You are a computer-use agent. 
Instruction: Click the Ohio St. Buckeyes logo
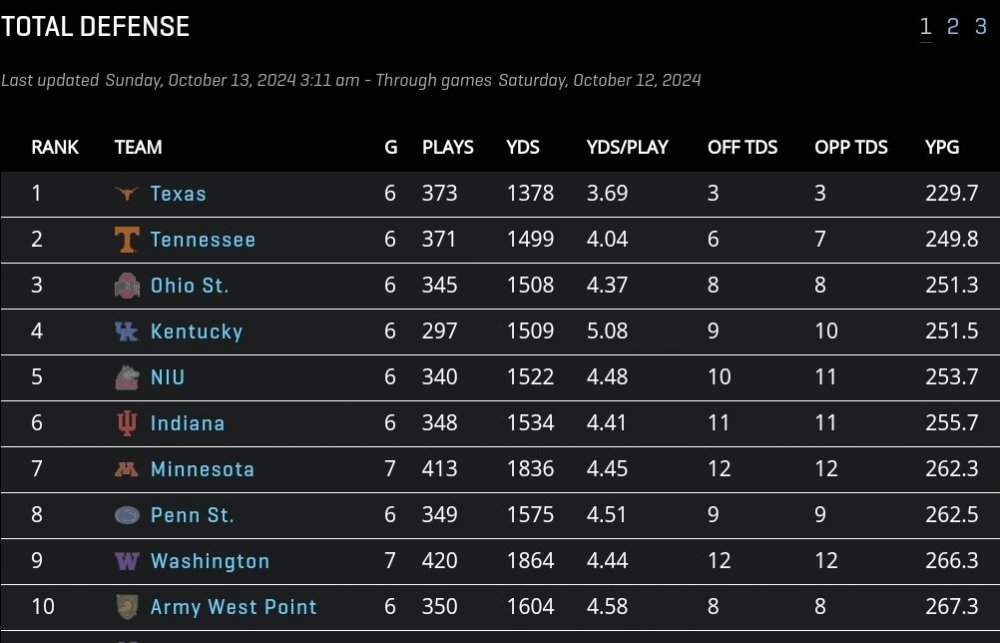click(x=127, y=286)
